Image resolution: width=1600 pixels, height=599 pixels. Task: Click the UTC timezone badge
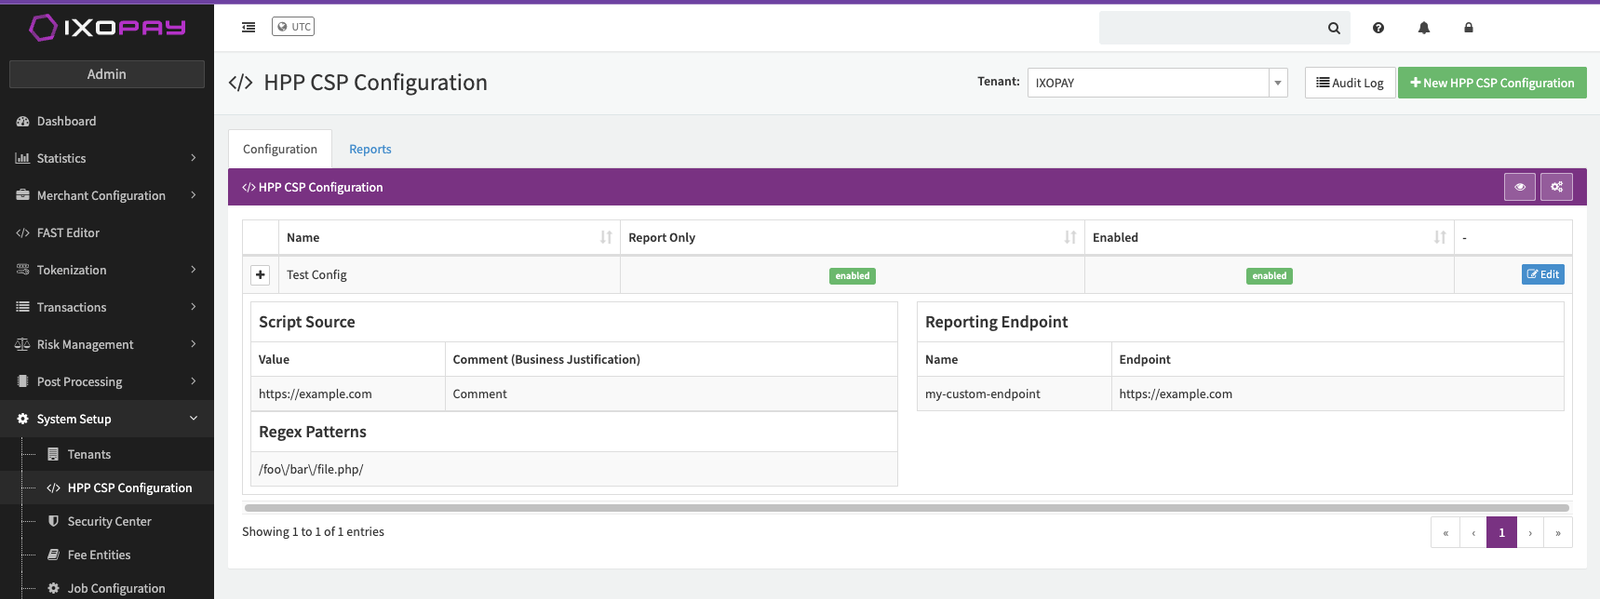coord(293,27)
